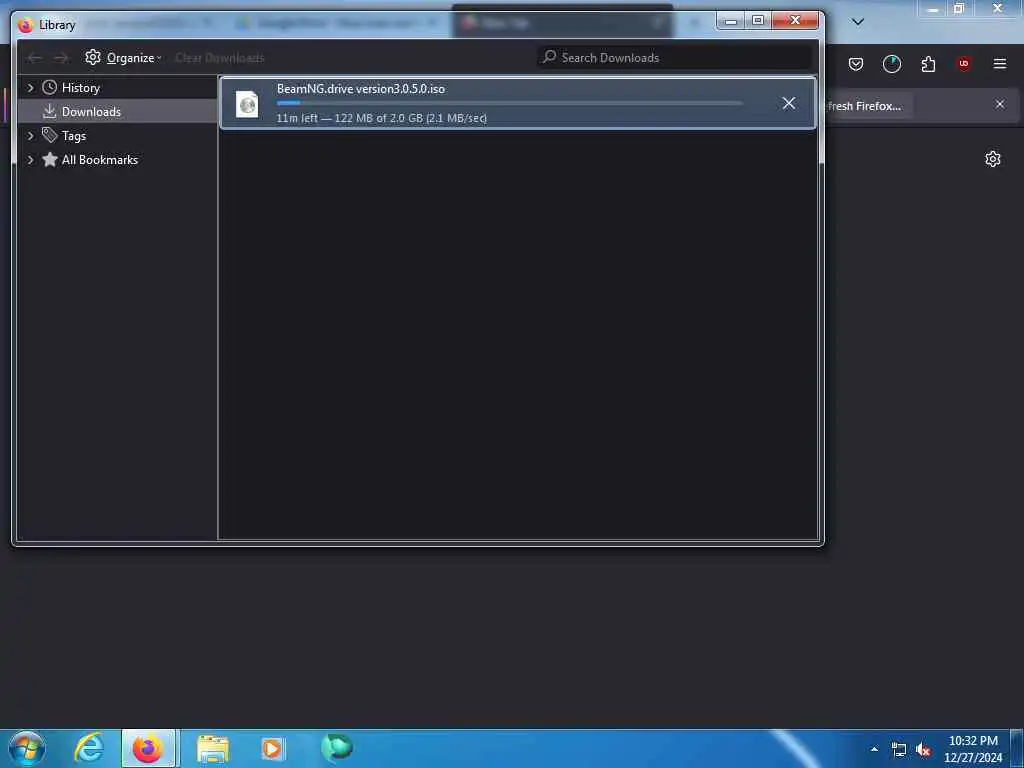The width and height of the screenshot is (1024, 768).
Task: Dismiss the Refresh Firefox notification
Action: [1000, 104]
